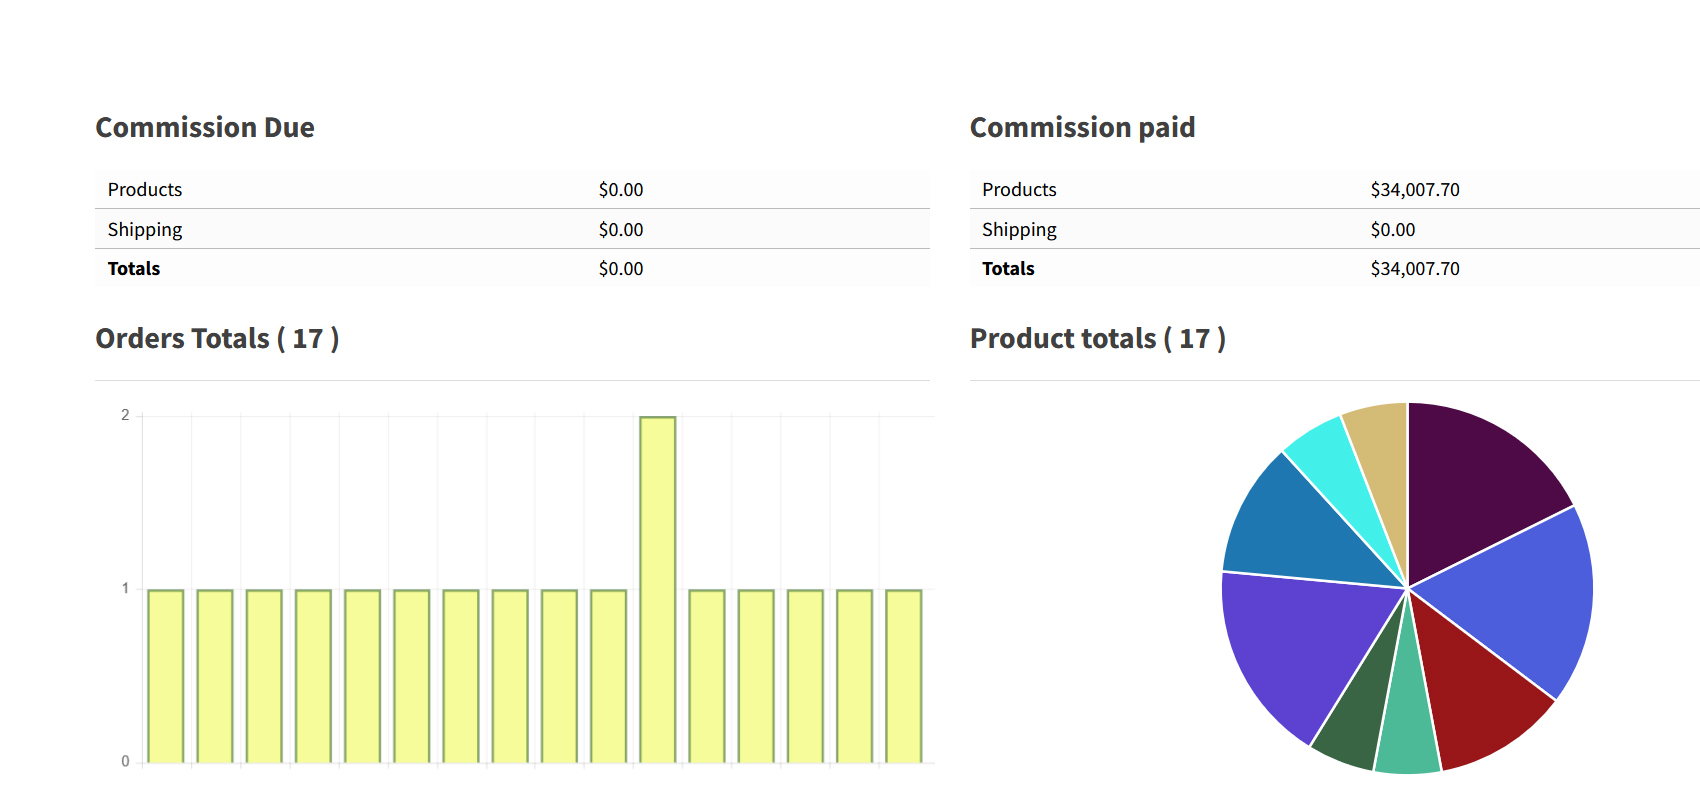The width and height of the screenshot is (1700, 800).
Task: Click the Totals $34,007.70 amount
Action: pyautogui.click(x=1414, y=269)
